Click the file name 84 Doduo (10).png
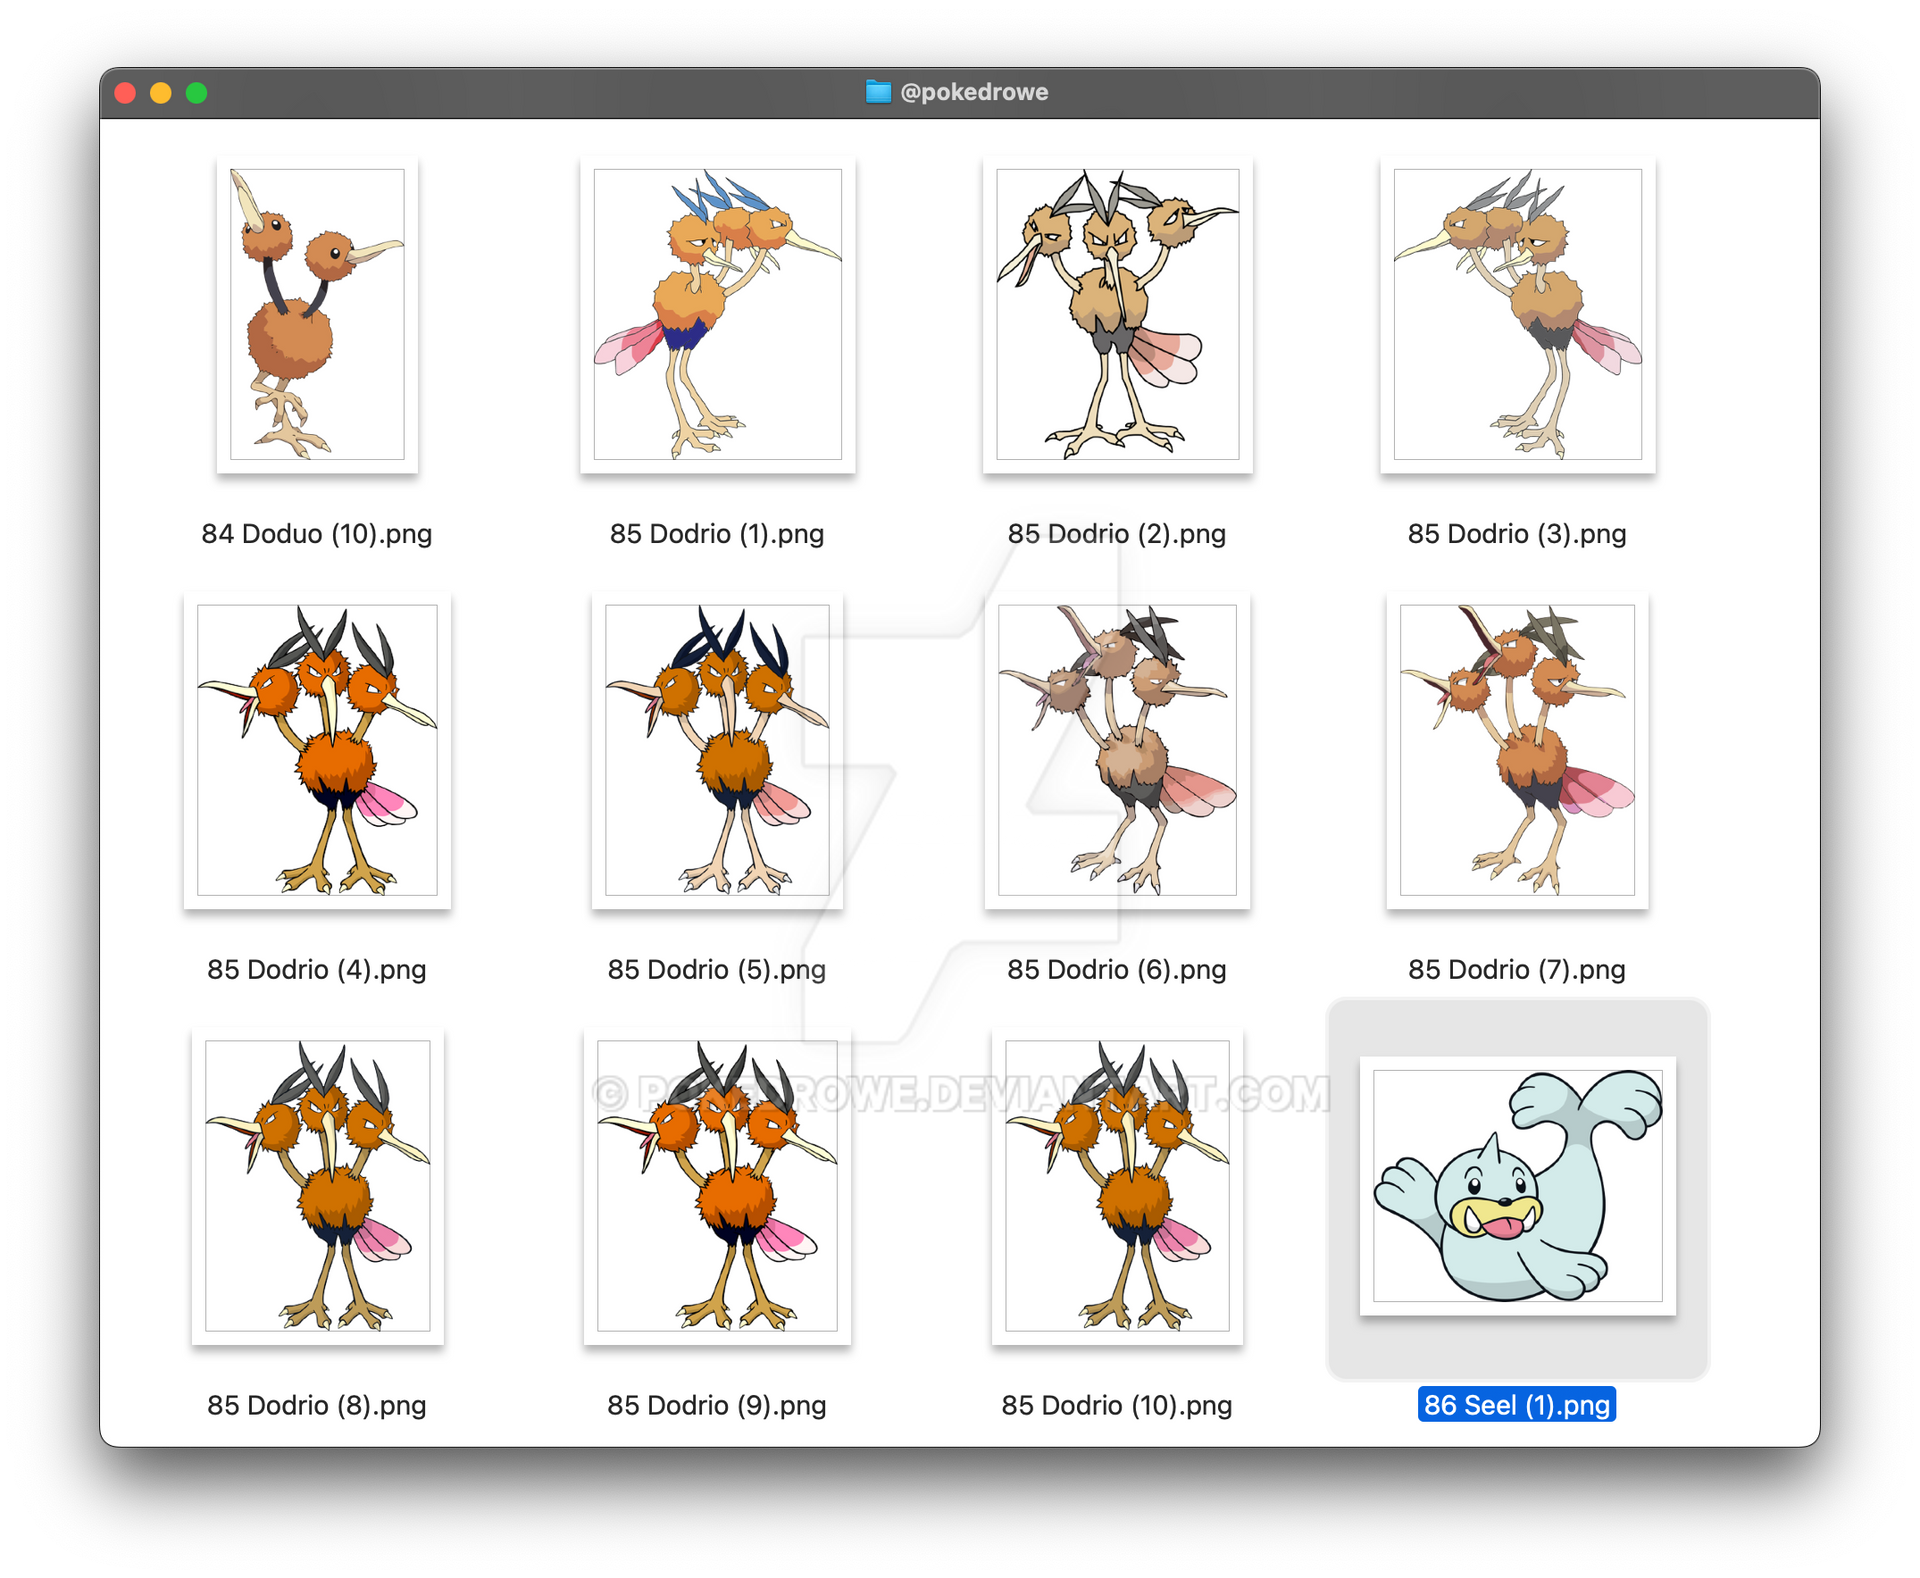 click(x=317, y=533)
